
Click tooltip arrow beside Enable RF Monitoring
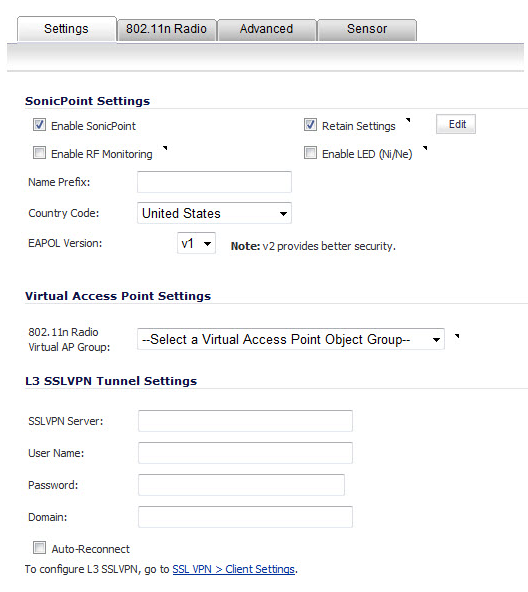coord(165,148)
